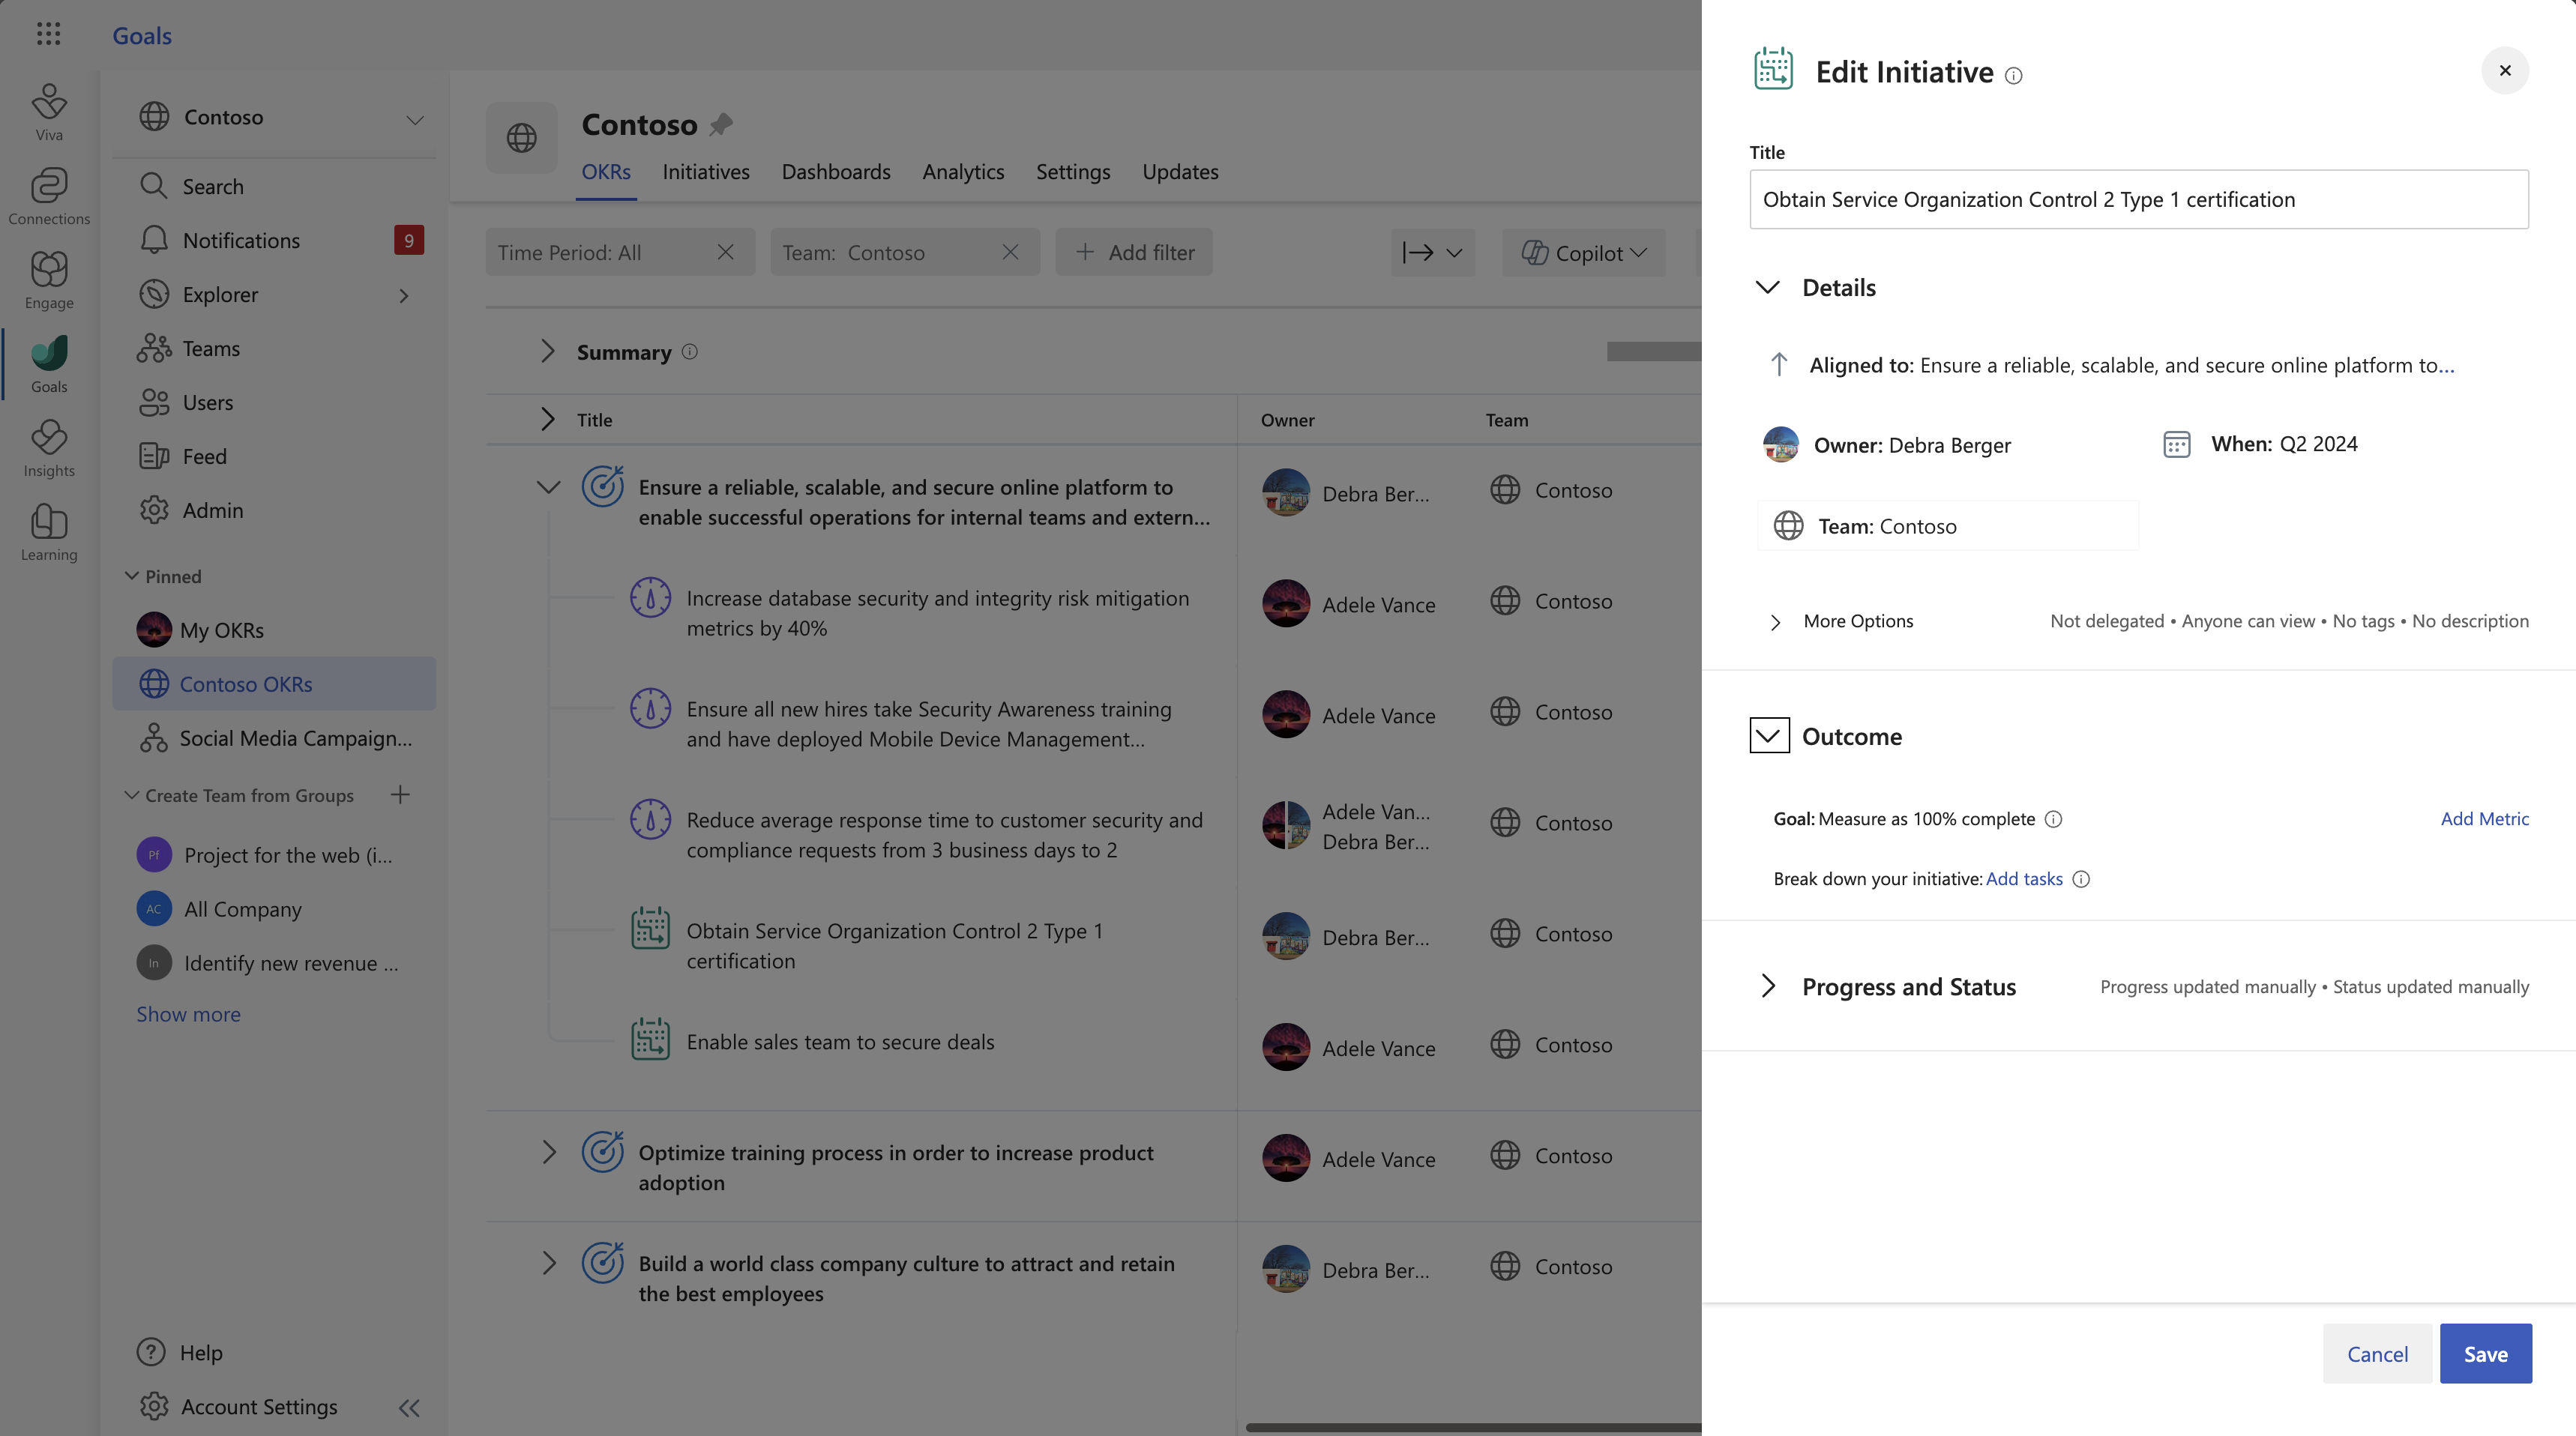The height and width of the screenshot is (1436, 2576).
Task: Click the Edit Initiative info icon
Action: tap(2014, 75)
